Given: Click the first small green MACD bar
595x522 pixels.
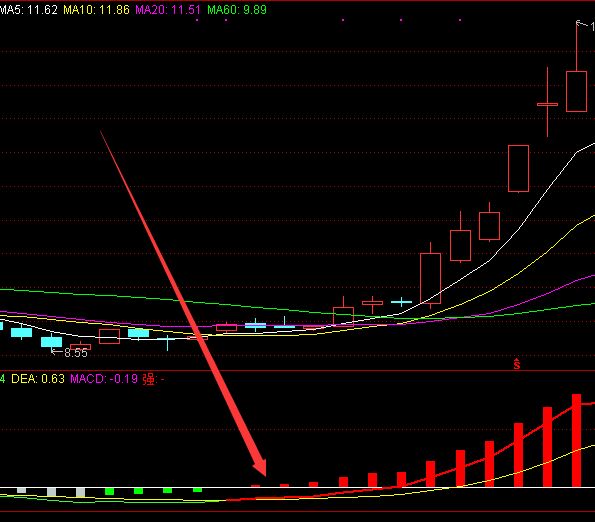Looking at the screenshot, I should [109, 491].
